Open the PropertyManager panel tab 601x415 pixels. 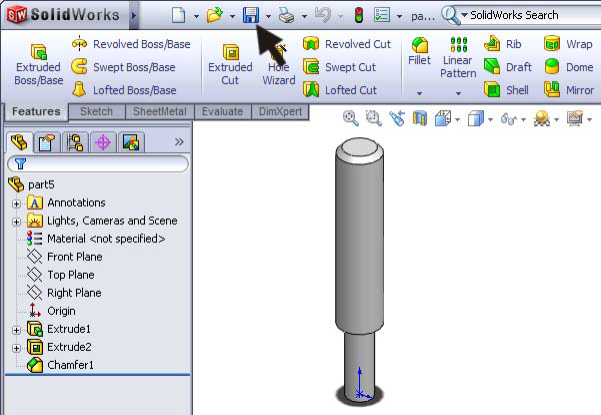(47, 142)
